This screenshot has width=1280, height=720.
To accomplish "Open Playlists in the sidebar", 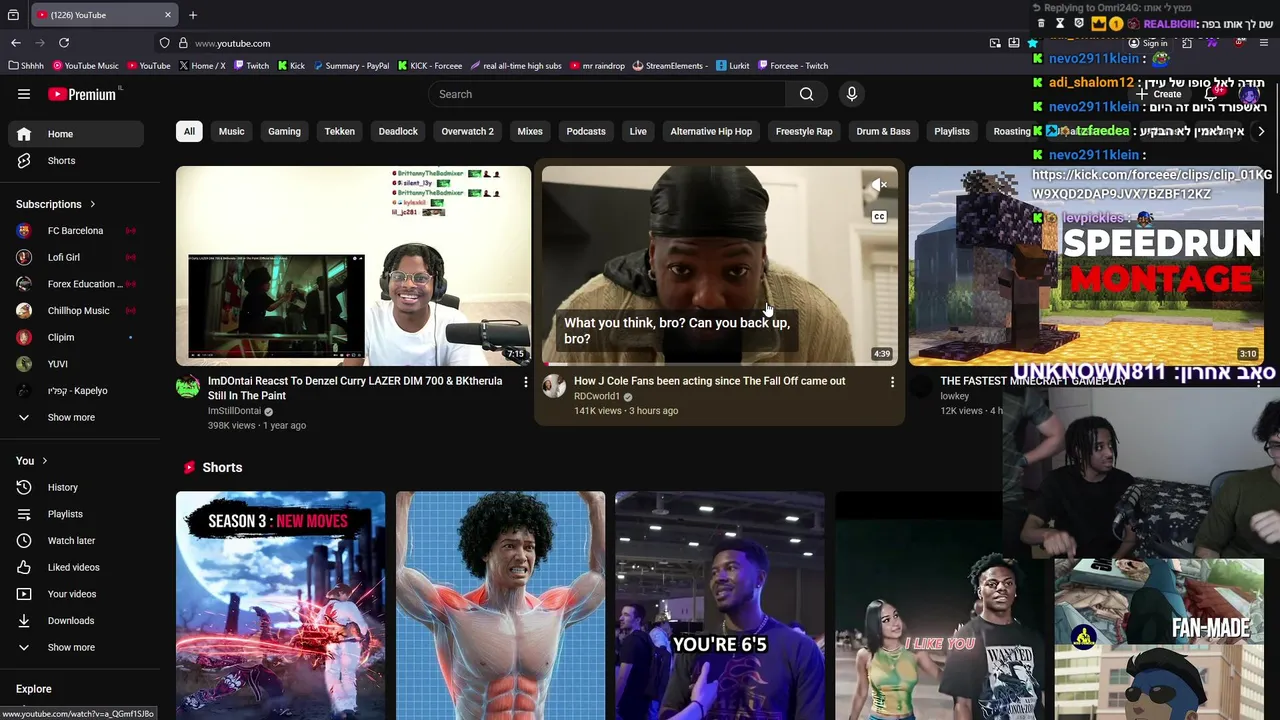I will 76,514.
